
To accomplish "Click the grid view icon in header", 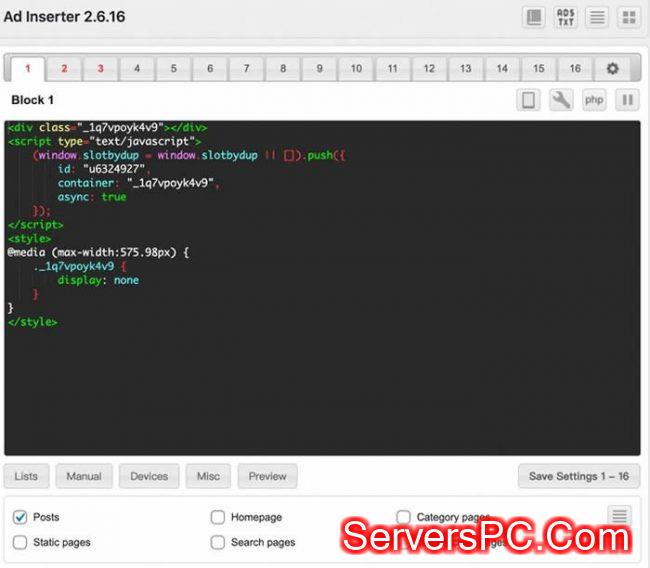I will point(628,17).
